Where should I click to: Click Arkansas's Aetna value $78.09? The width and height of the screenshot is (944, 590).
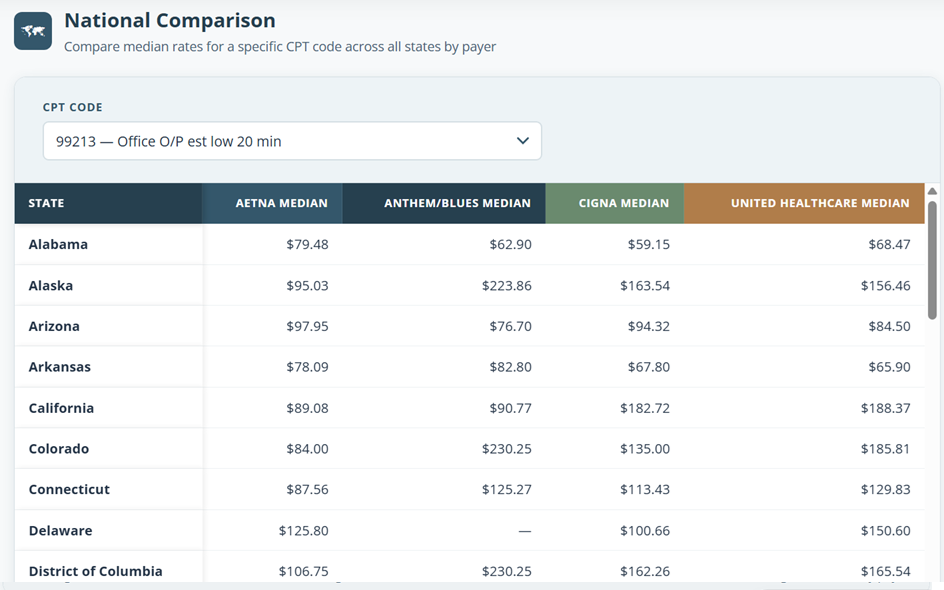(307, 367)
